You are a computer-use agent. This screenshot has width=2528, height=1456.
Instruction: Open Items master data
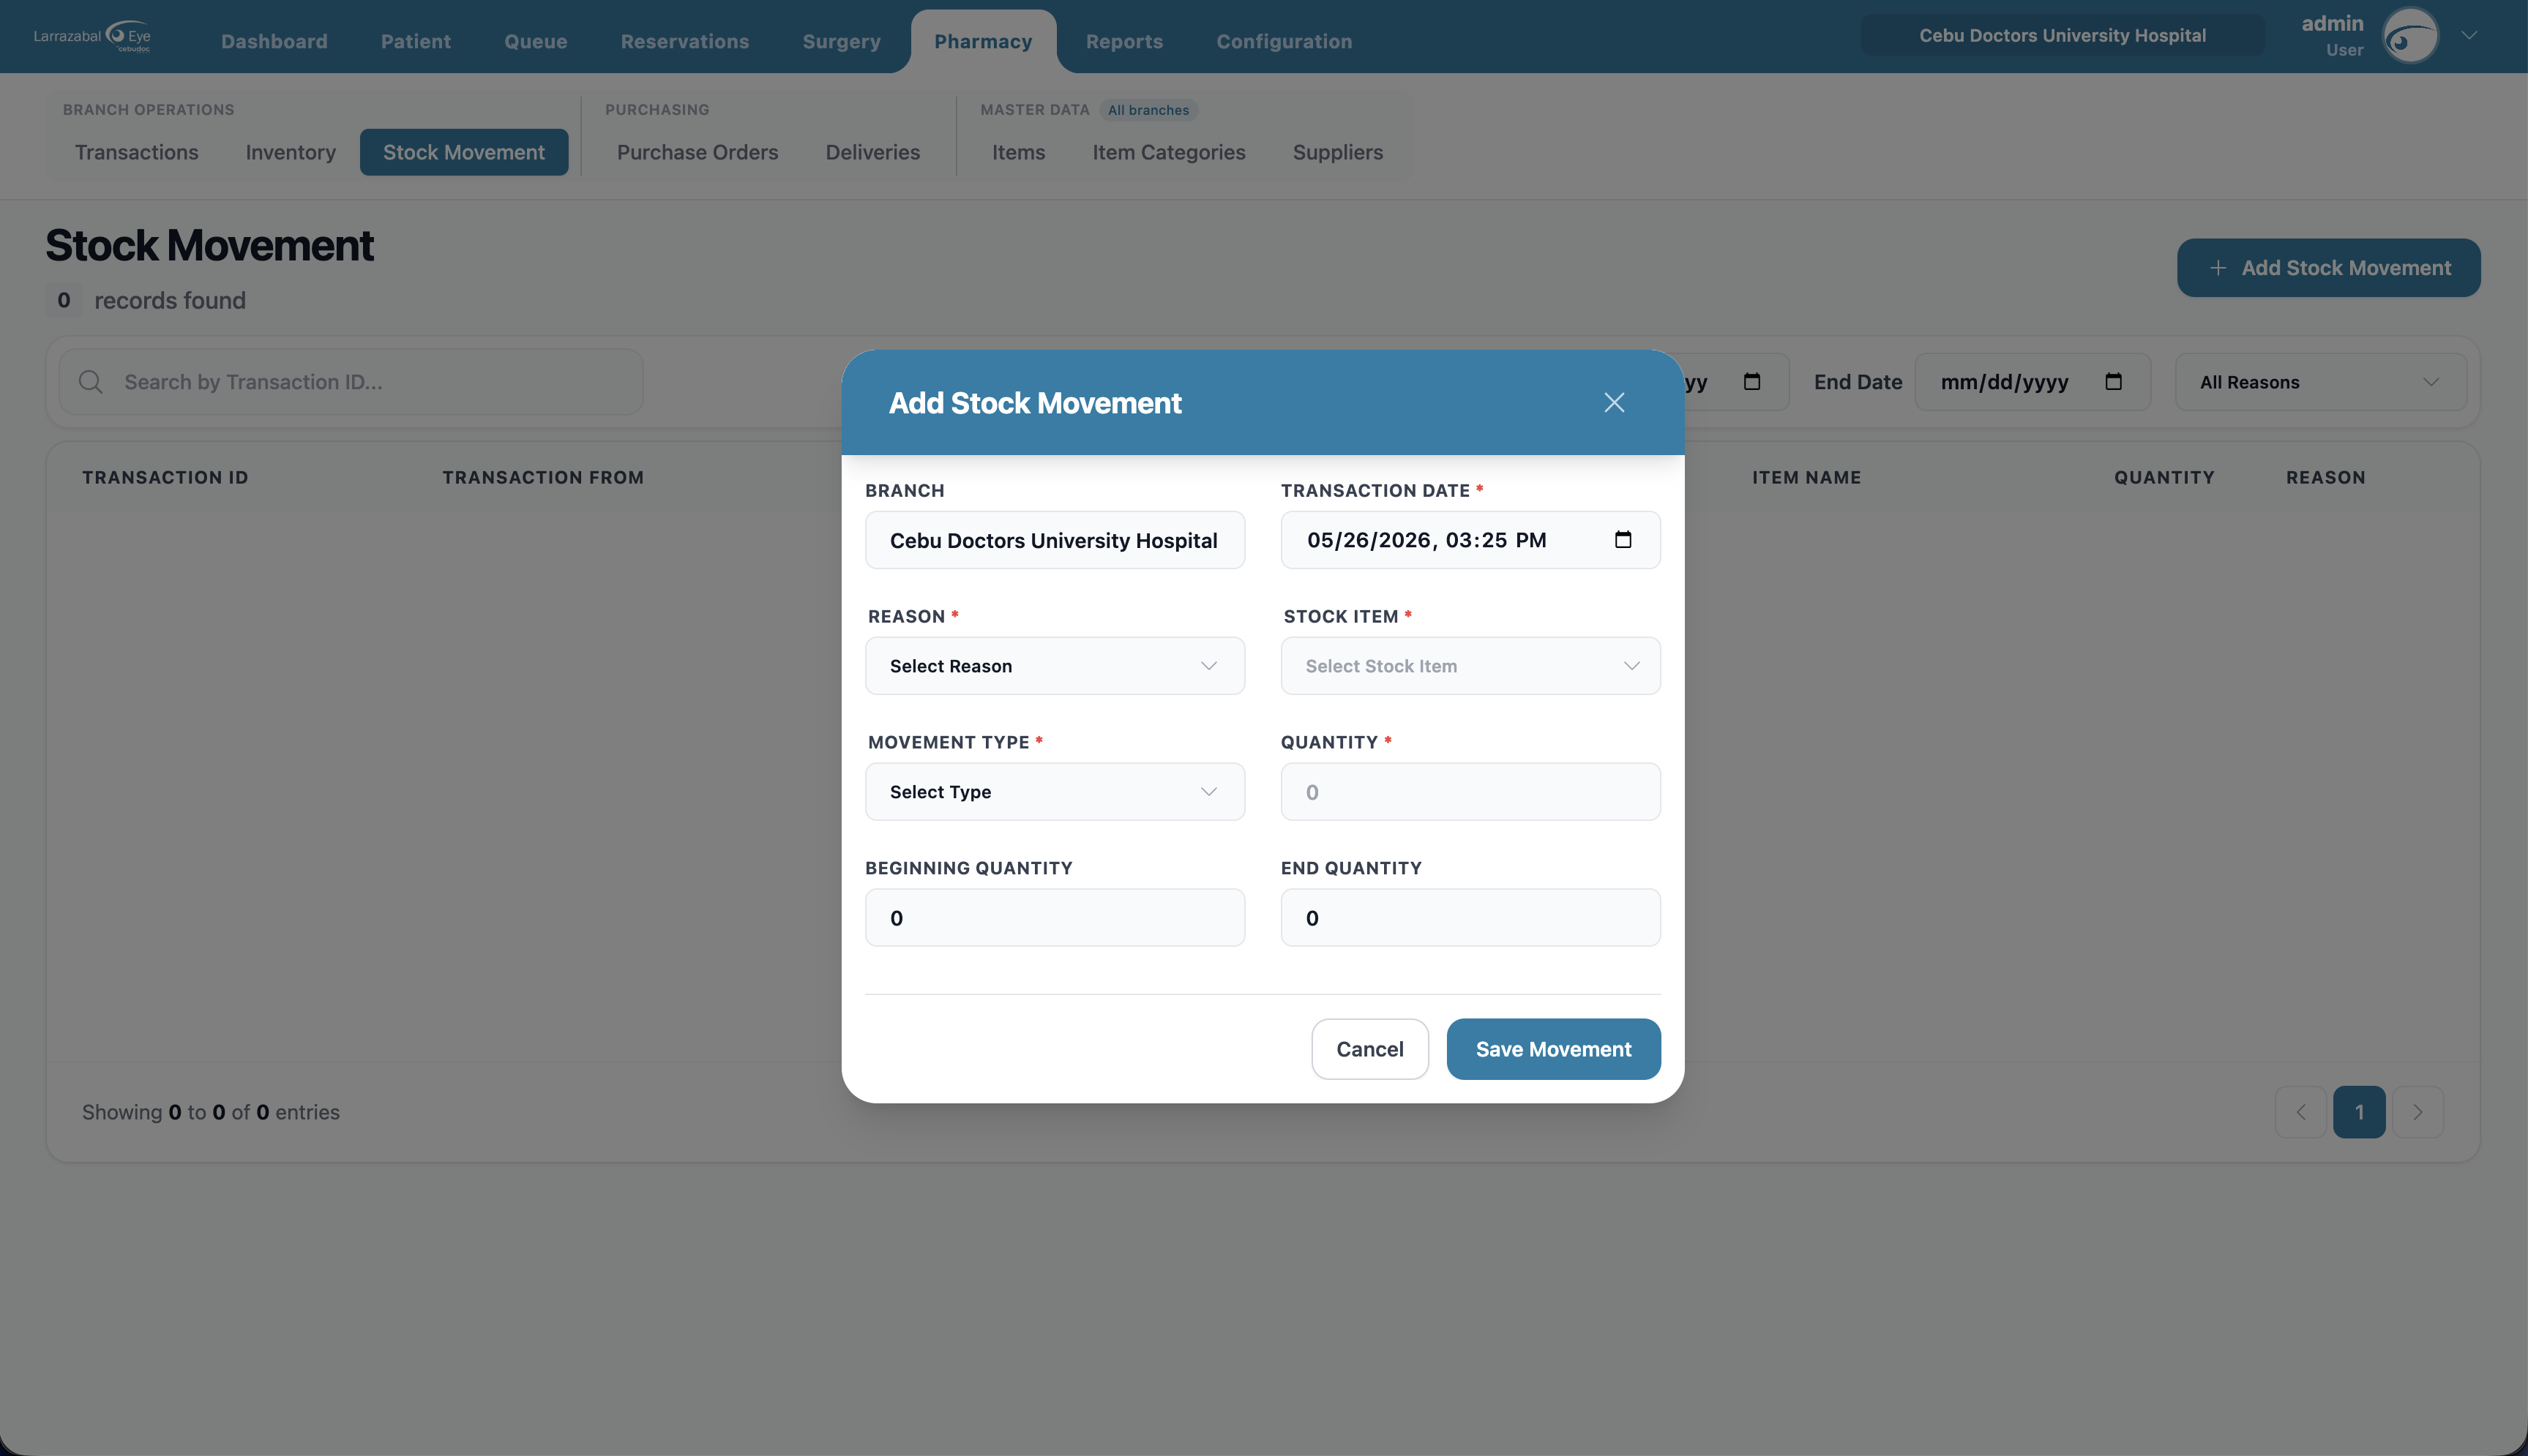[1018, 152]
